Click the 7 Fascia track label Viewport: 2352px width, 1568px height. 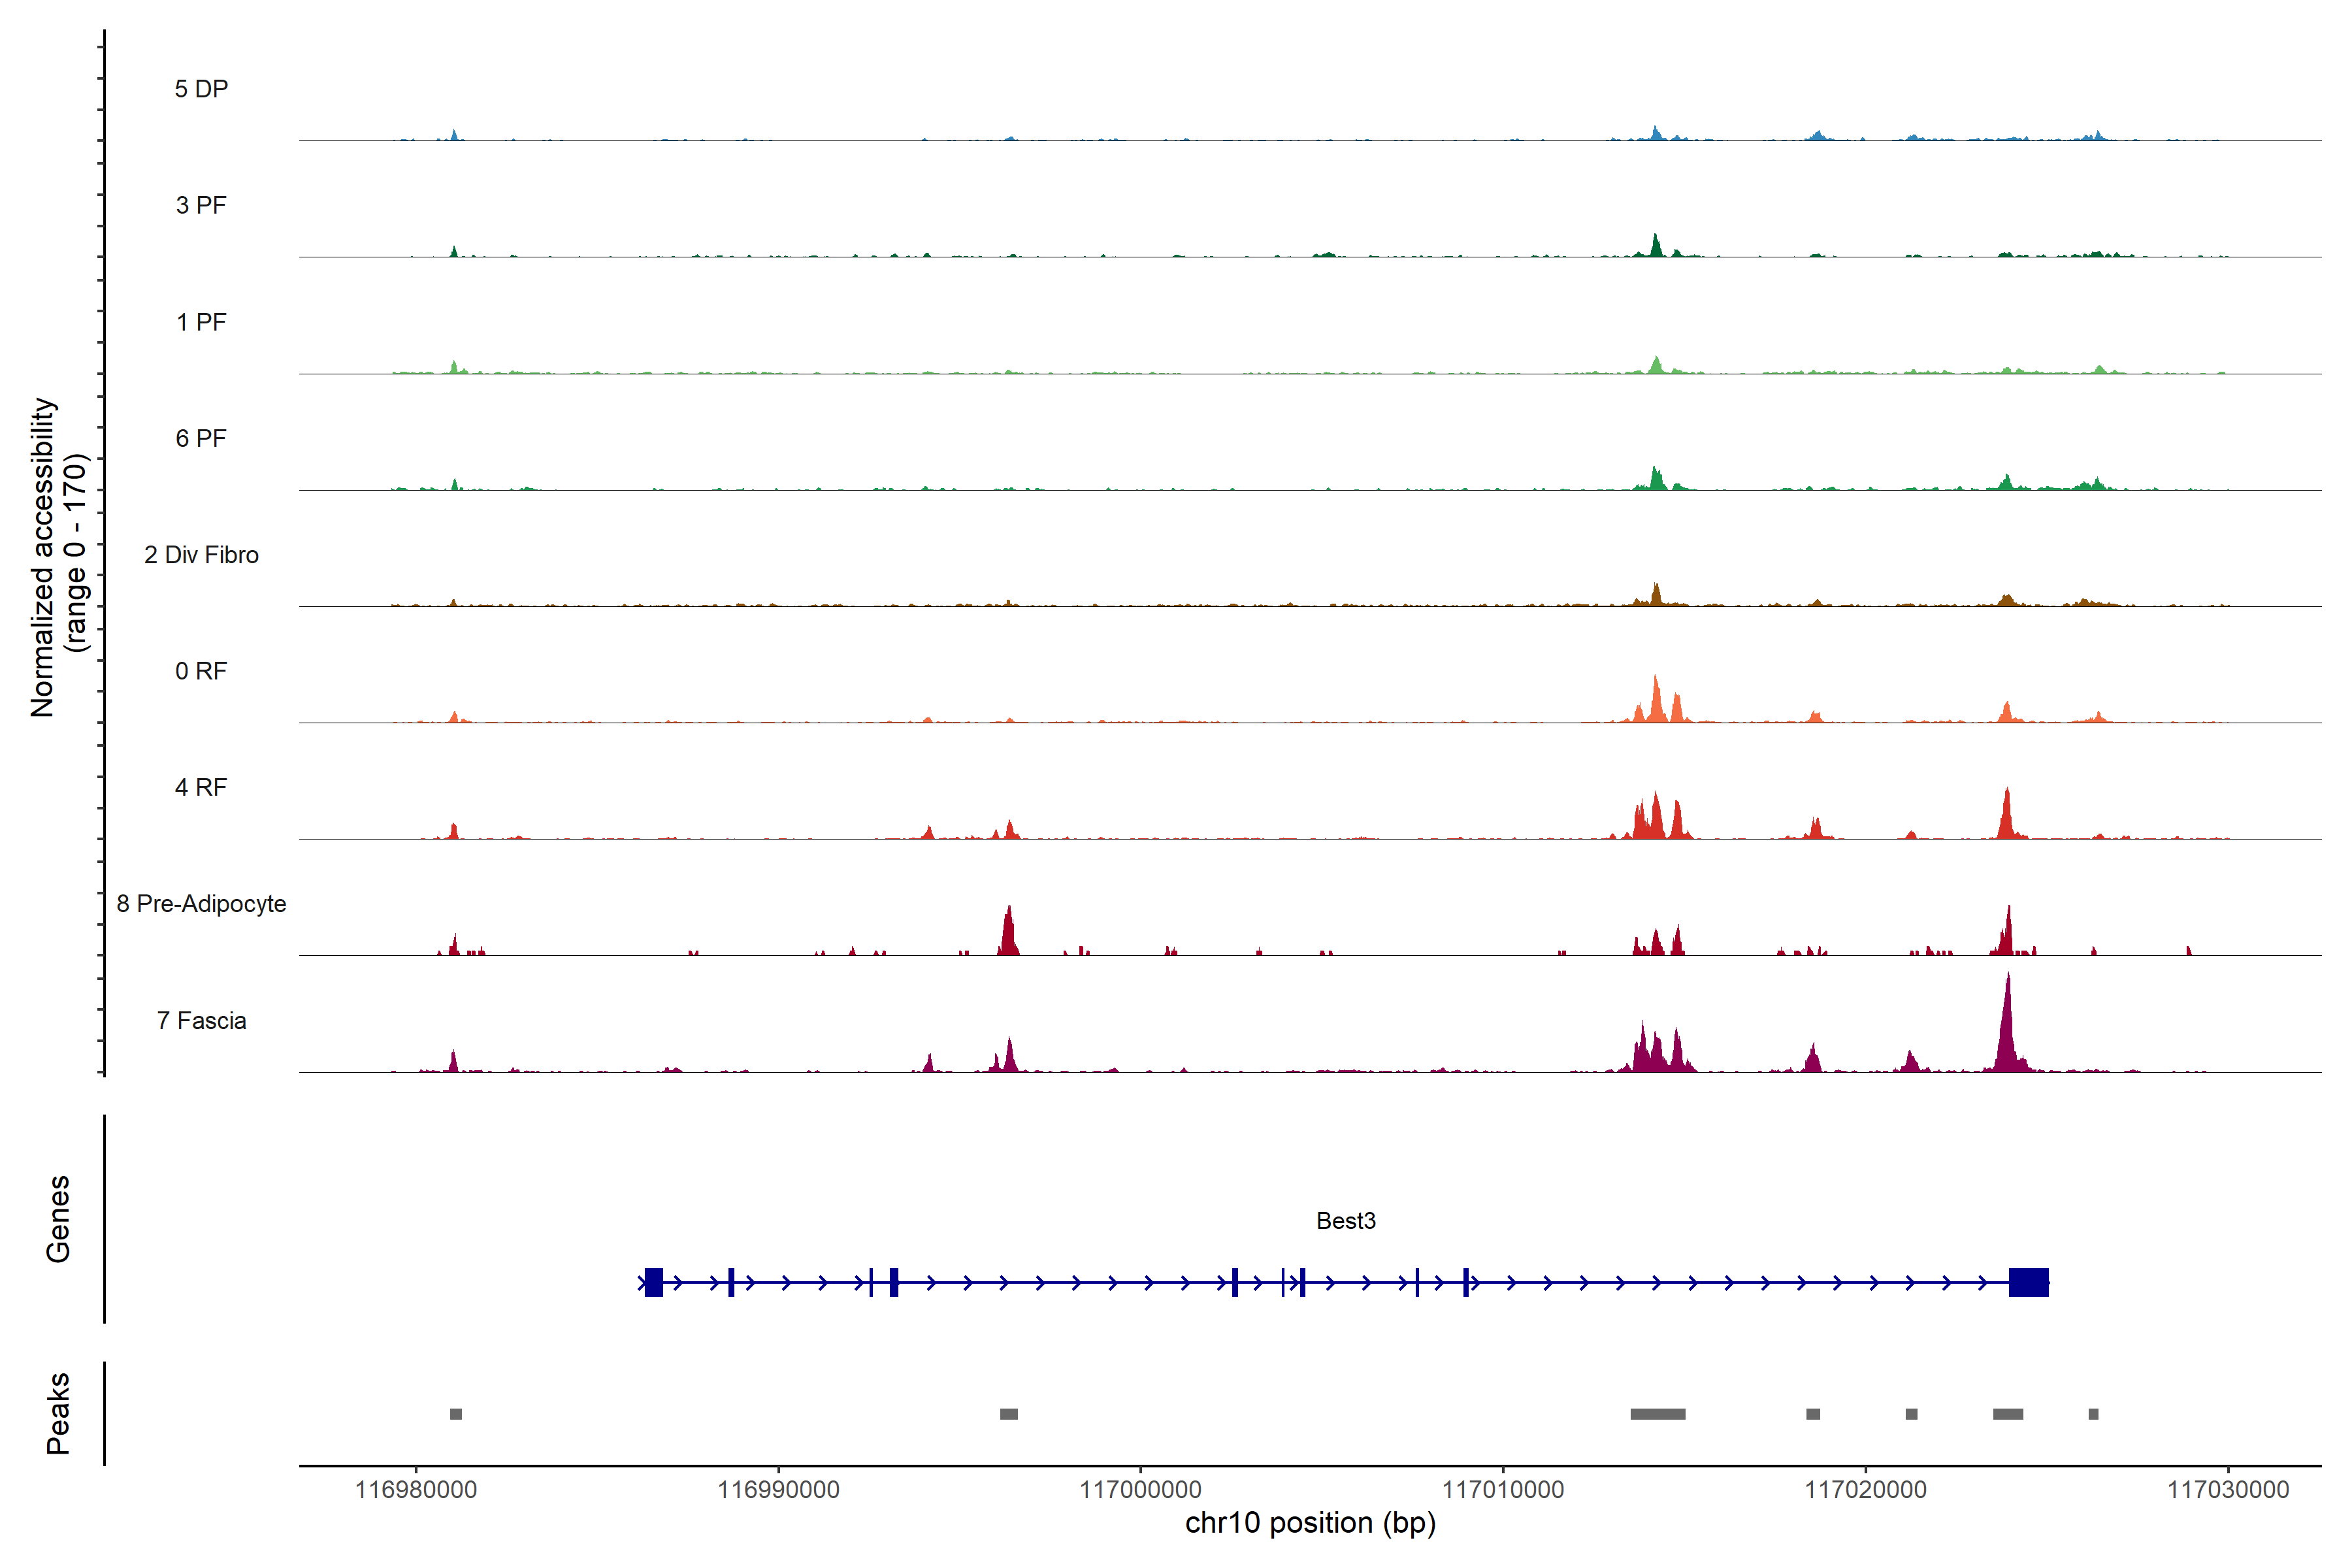pos(201,1020)
